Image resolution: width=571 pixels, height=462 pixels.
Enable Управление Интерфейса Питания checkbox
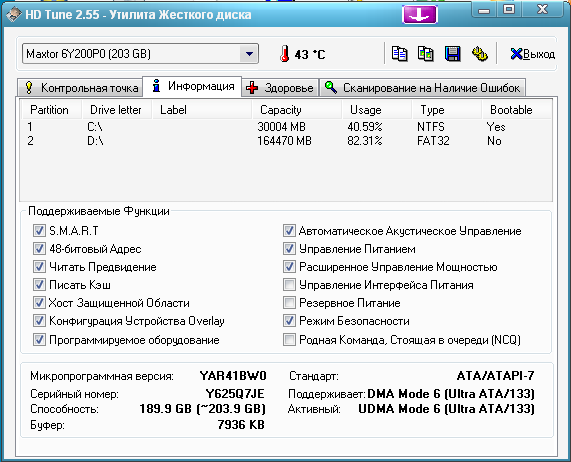290,285
